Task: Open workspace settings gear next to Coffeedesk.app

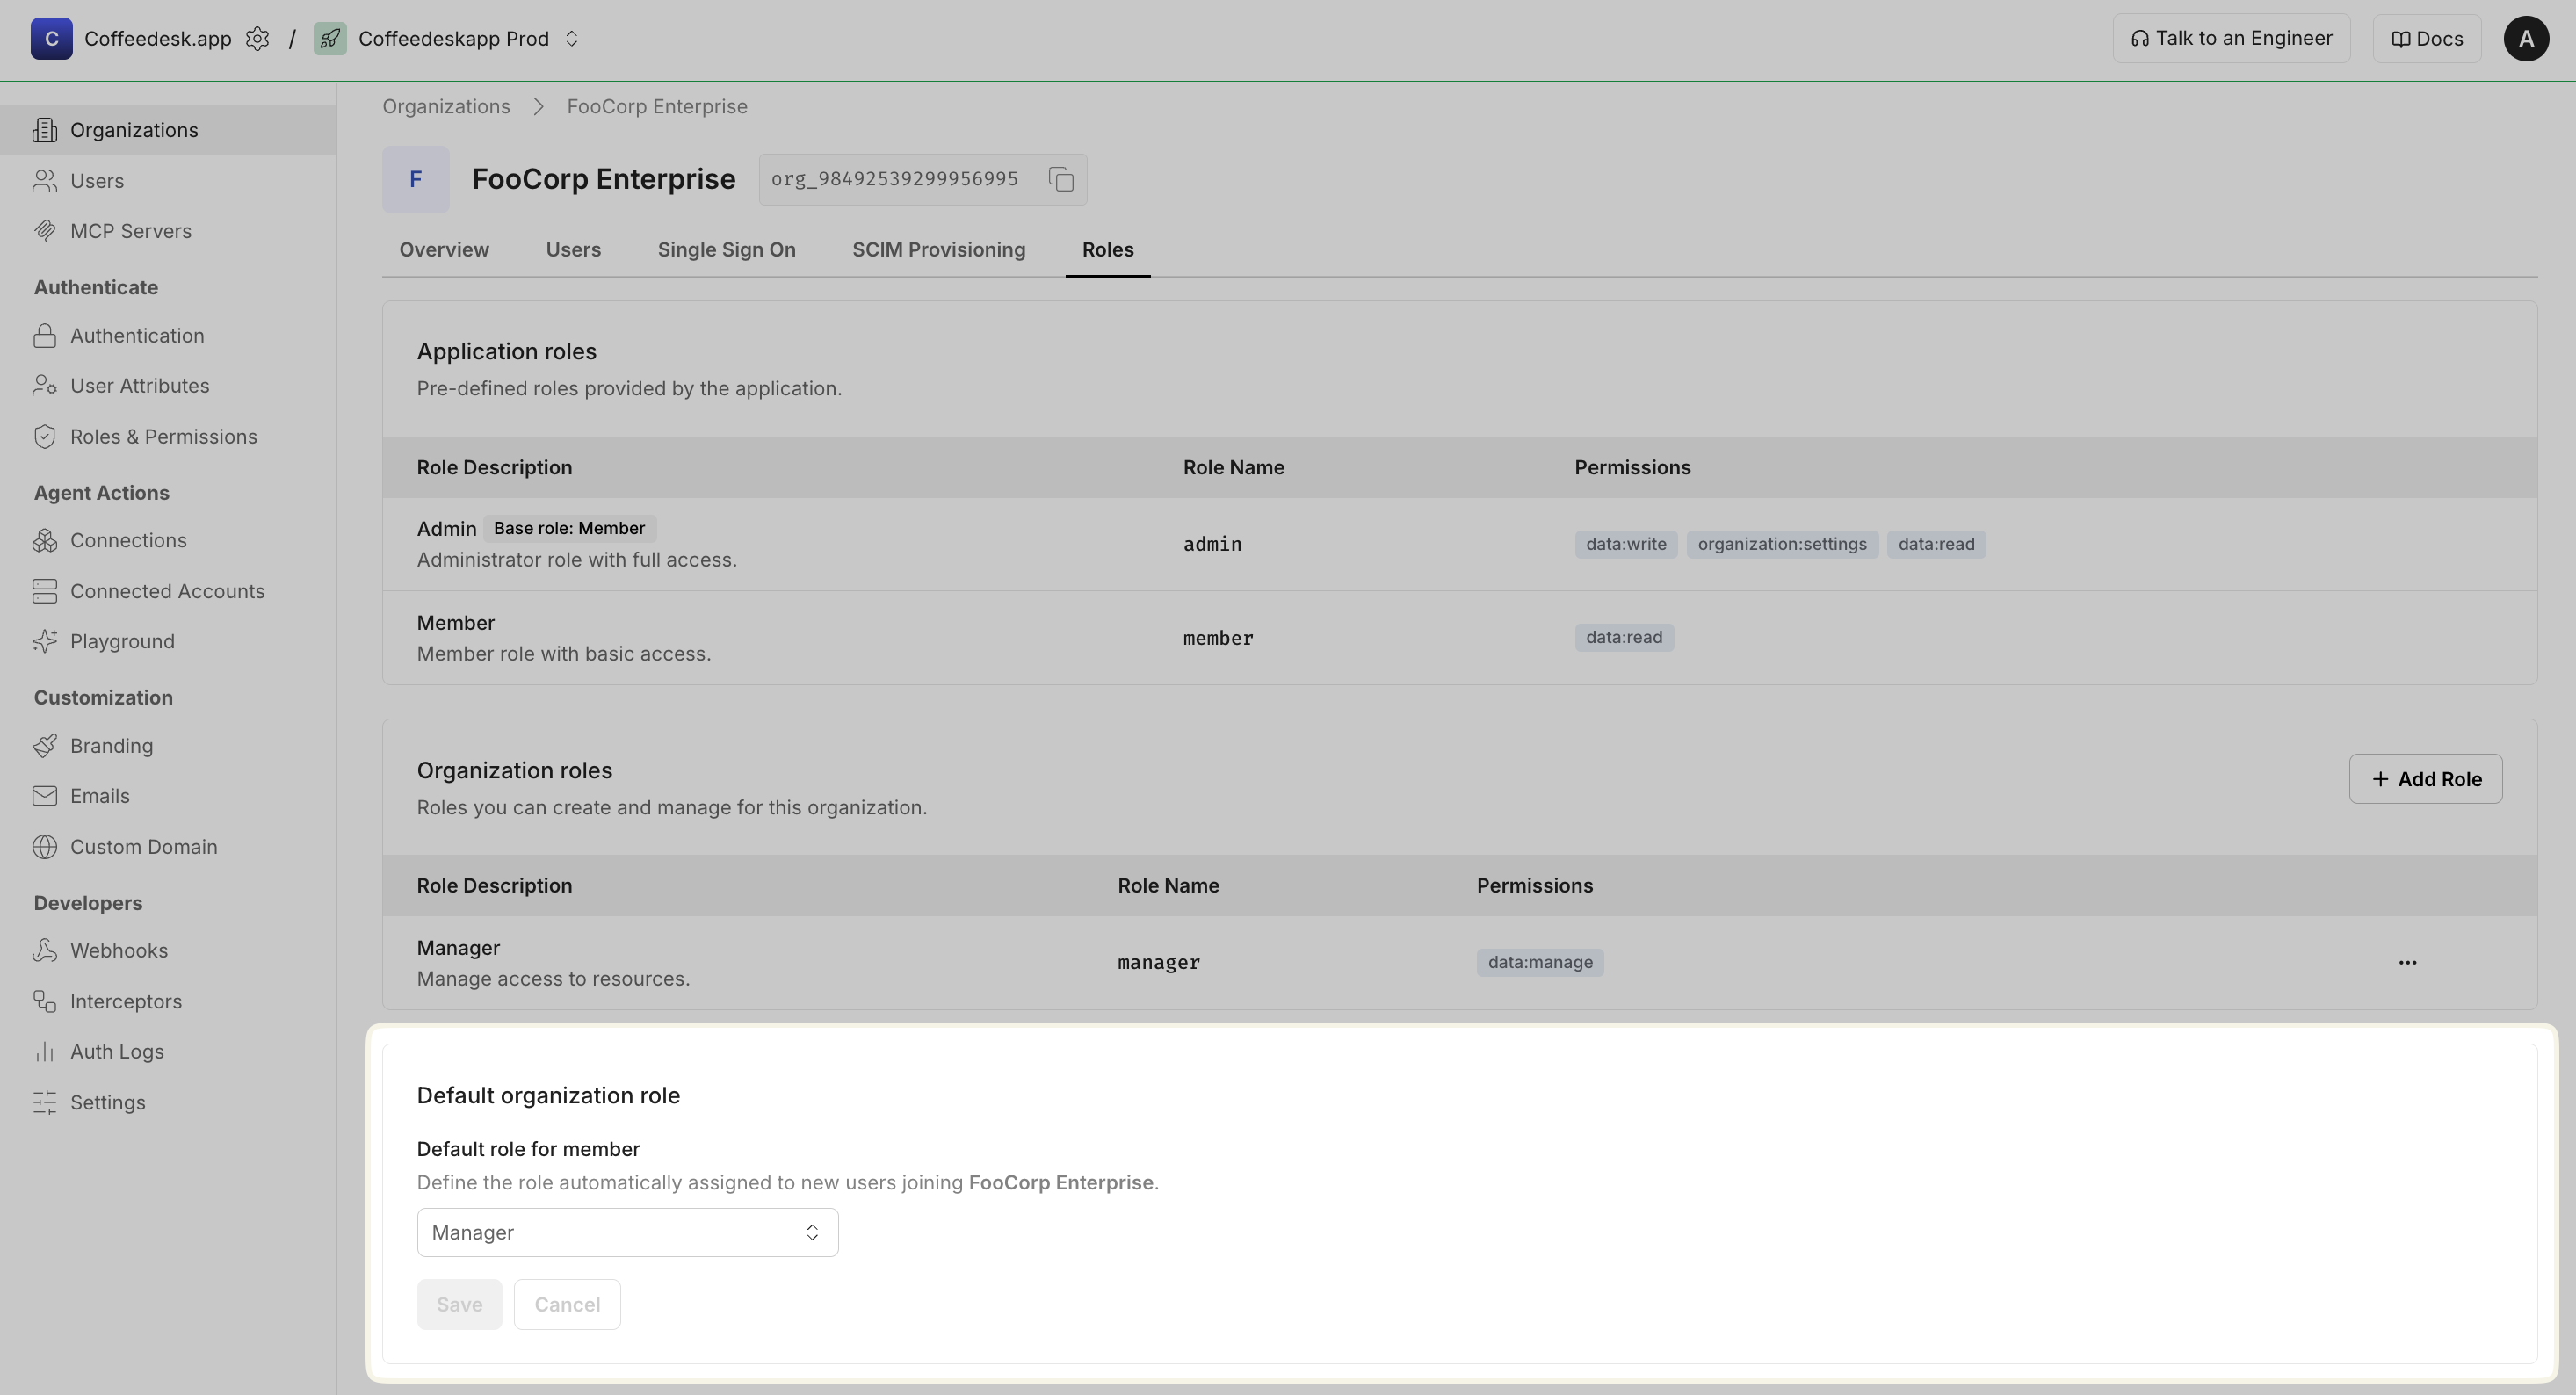Action: tap(257, 39)
